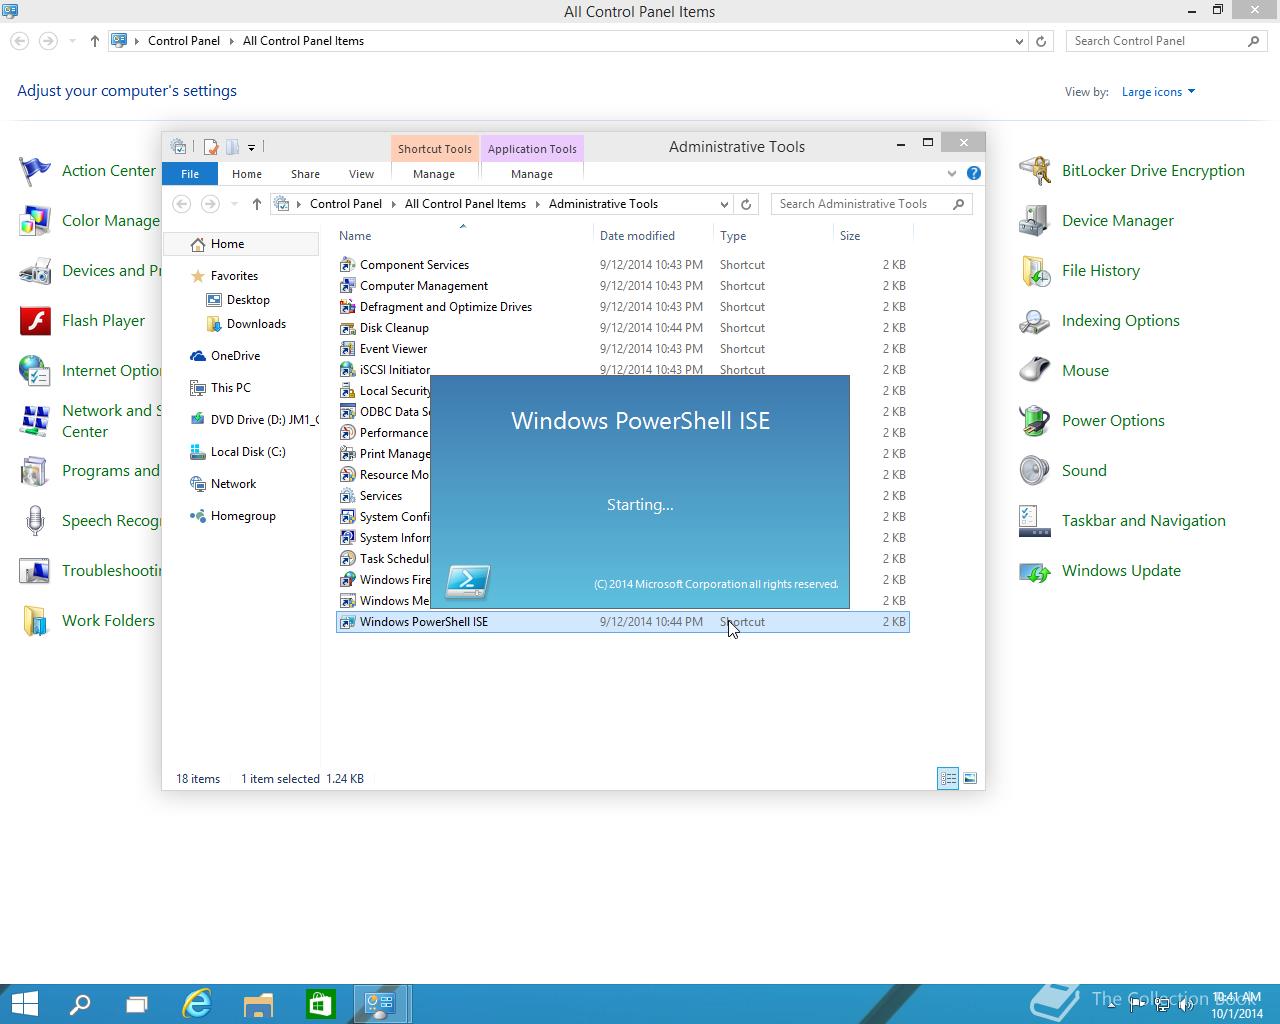1280x1024 pixels.
Task: Switch to large icons view in Administrative Tools
Action: (x=969, y=778)
